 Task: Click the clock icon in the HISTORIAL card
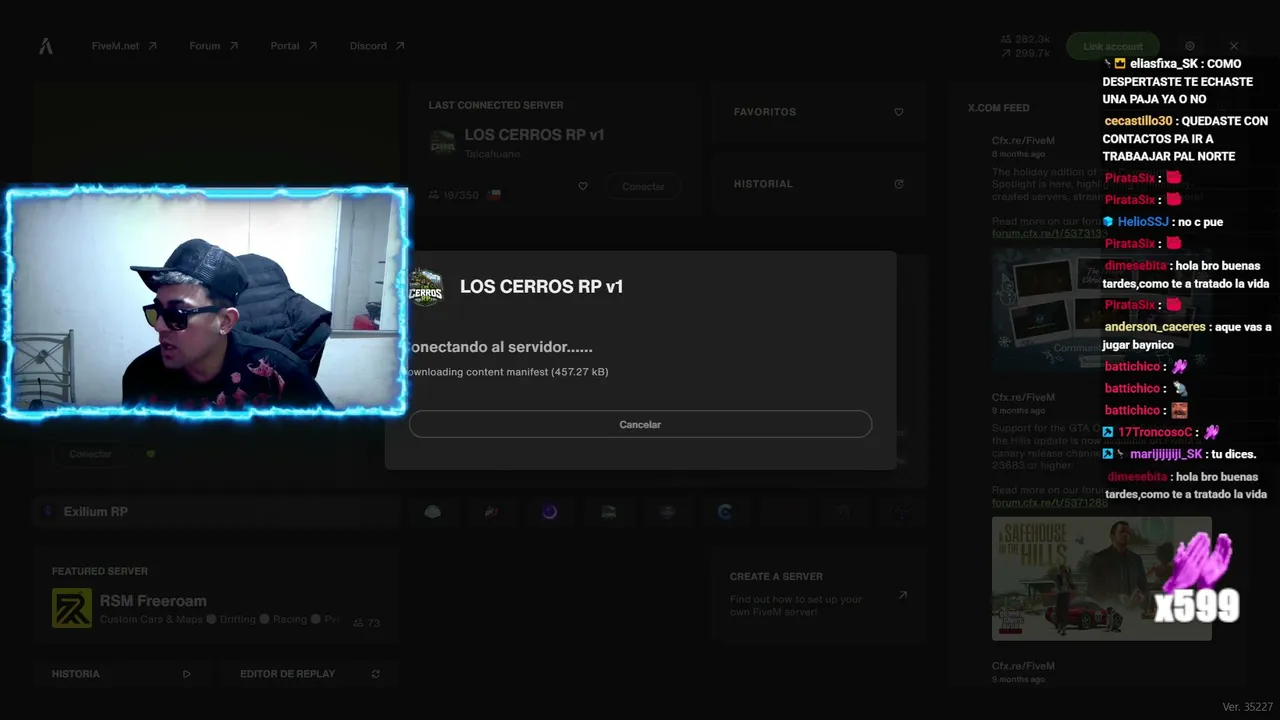(899, 184)
